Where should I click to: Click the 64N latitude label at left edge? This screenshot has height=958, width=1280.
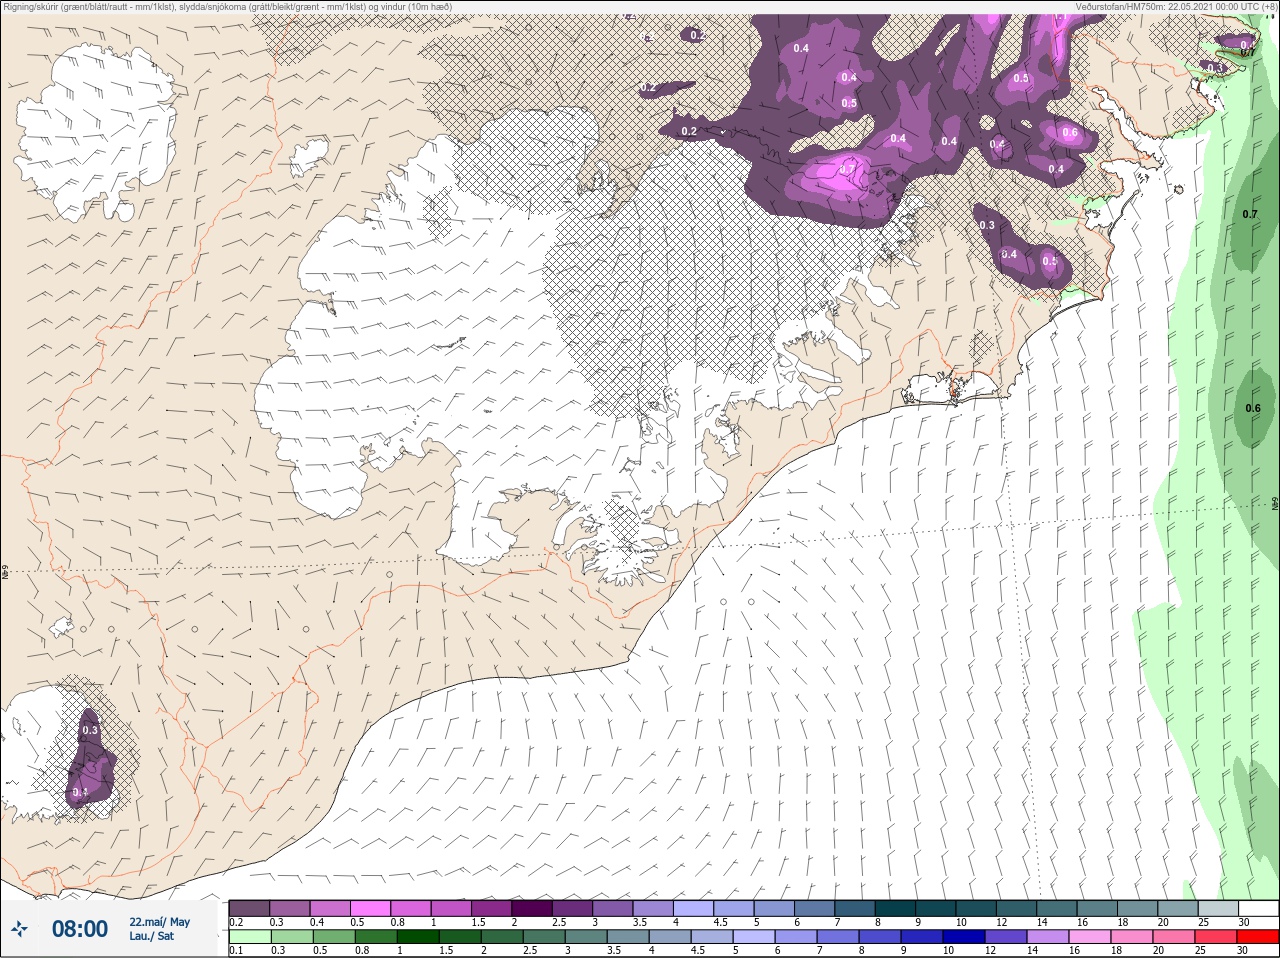[5, 573]
